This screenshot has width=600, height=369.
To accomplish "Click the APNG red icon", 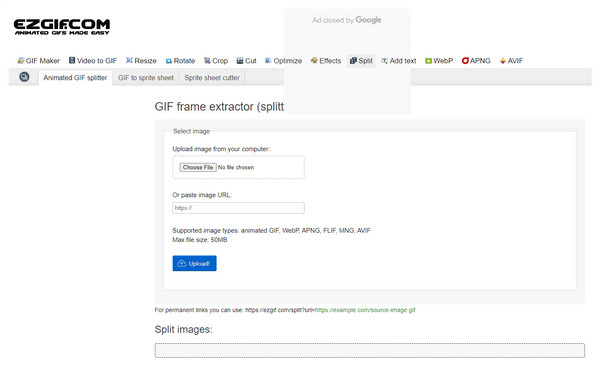I will click(x=465, y=60).
